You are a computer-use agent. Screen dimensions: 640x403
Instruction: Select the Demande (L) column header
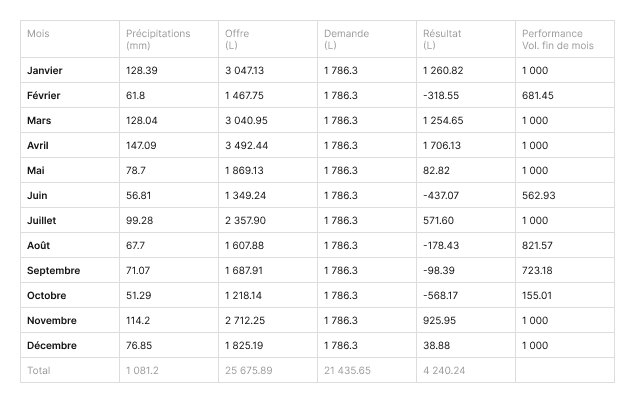[x=346, y=39]
